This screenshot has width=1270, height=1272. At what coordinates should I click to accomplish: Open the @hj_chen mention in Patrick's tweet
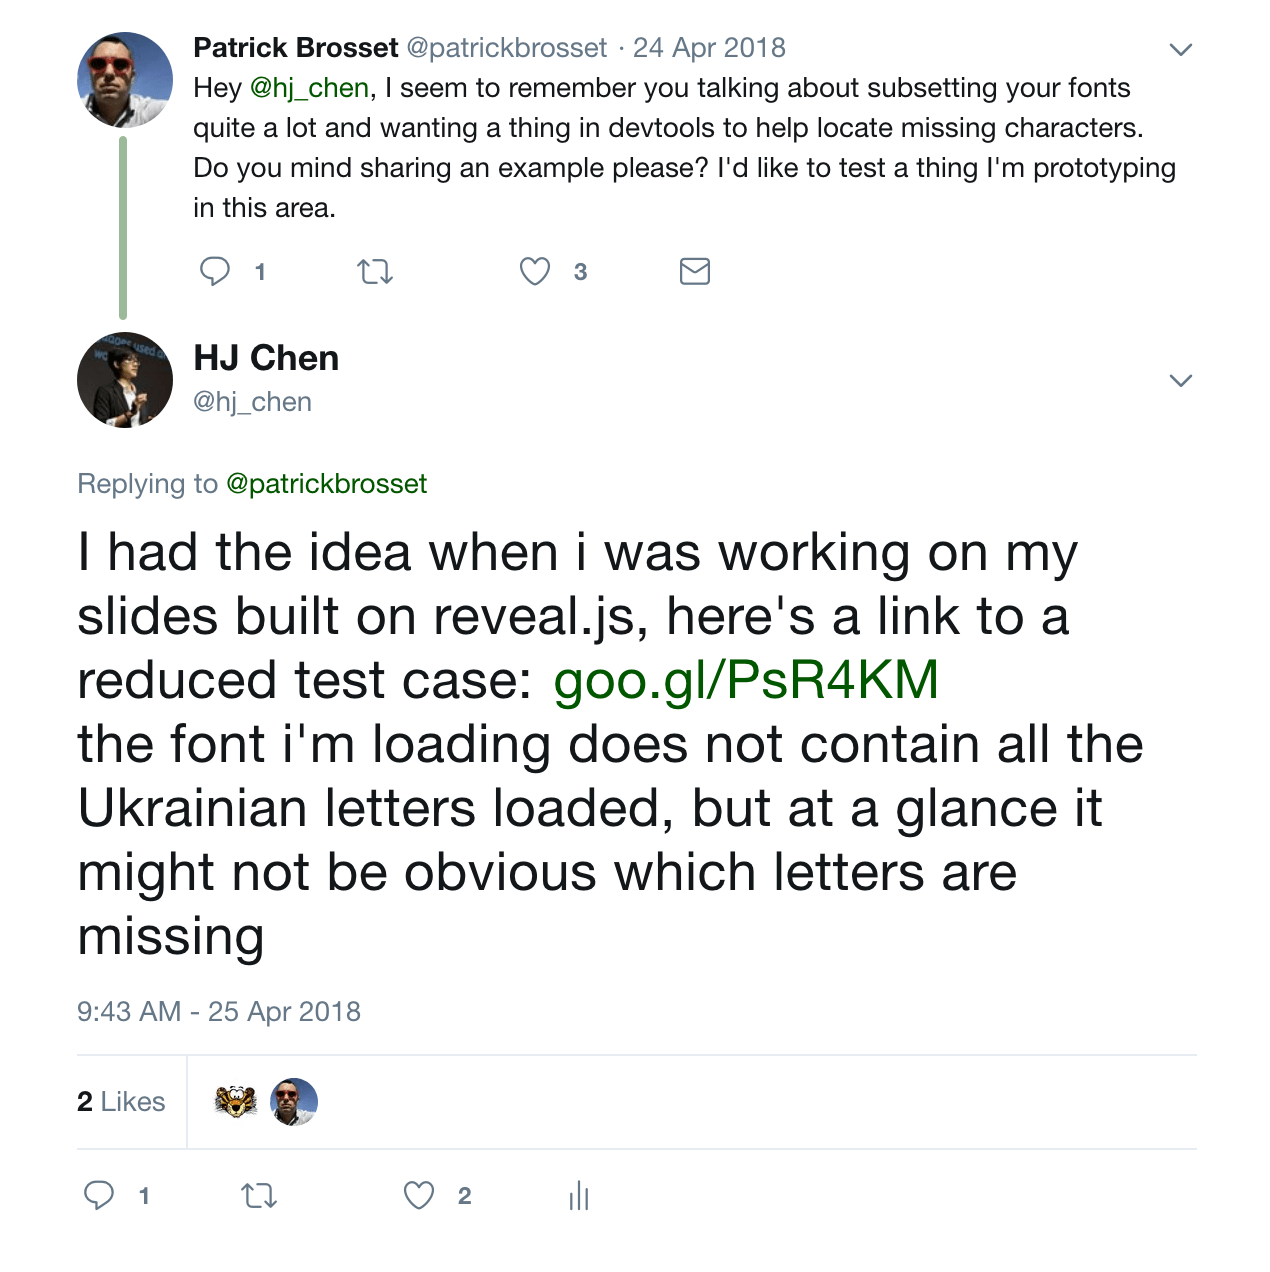click(309, 88)
